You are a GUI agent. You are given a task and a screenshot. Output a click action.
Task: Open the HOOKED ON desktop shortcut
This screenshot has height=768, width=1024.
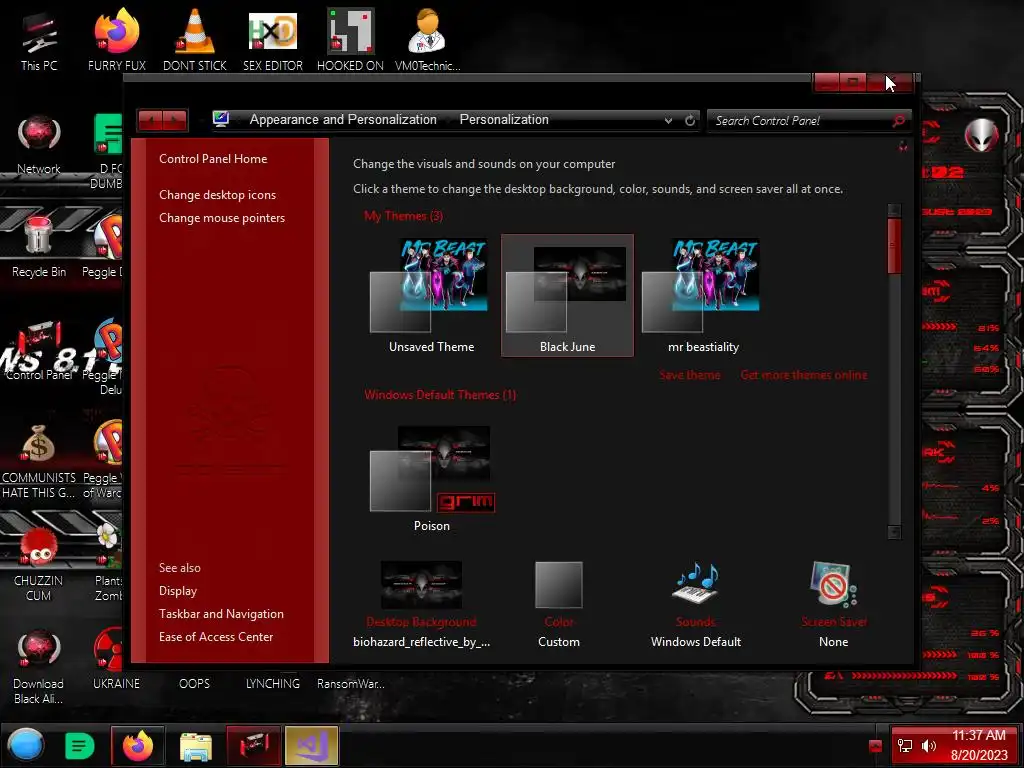coord(350,40)
